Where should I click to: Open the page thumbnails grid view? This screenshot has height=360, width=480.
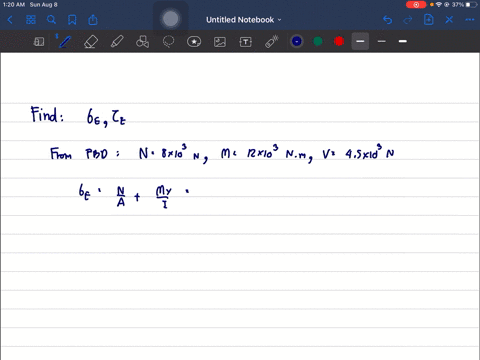click(x=31, y=20)
